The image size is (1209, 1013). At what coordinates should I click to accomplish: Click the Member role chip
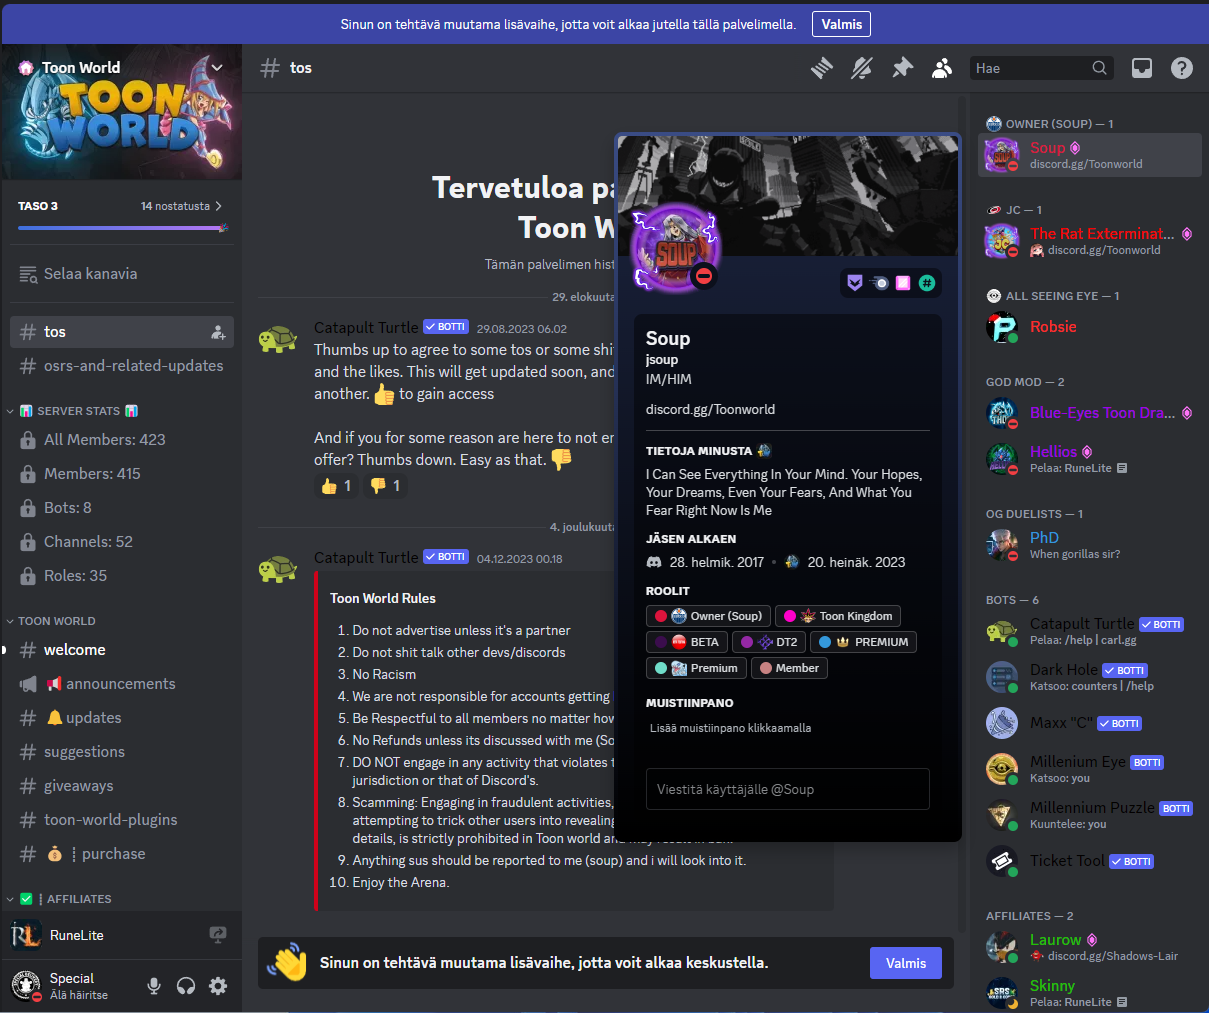pos(789,668)
